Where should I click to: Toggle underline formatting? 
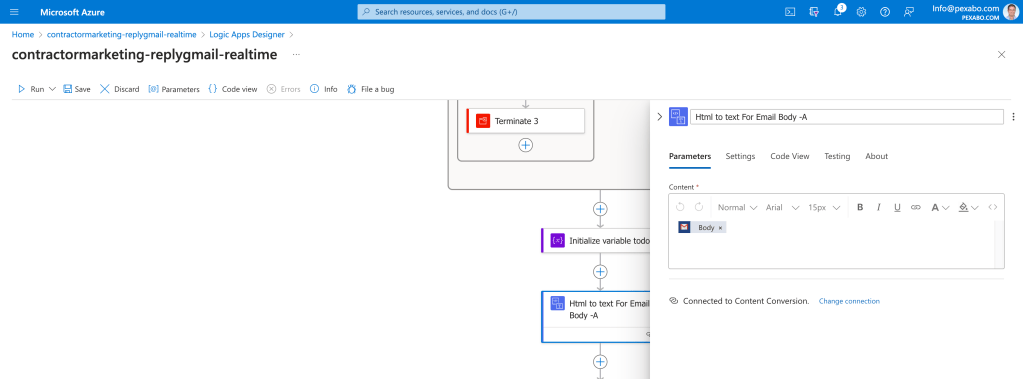[x=897, y=207]
